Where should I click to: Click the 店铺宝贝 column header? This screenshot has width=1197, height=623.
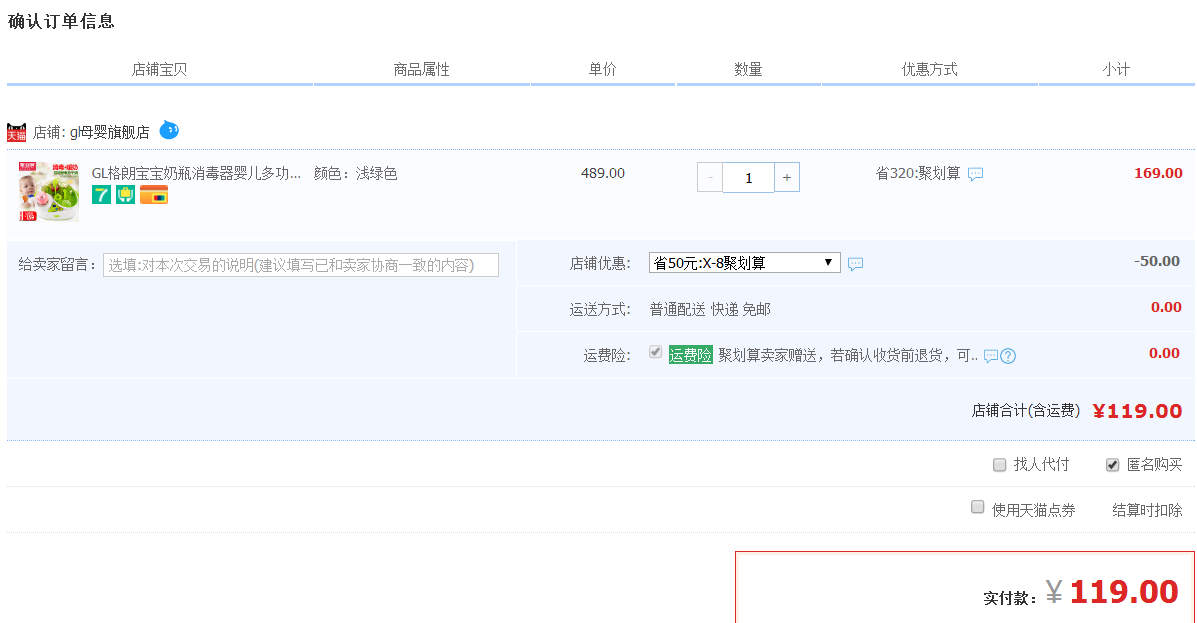pos(160,69)
